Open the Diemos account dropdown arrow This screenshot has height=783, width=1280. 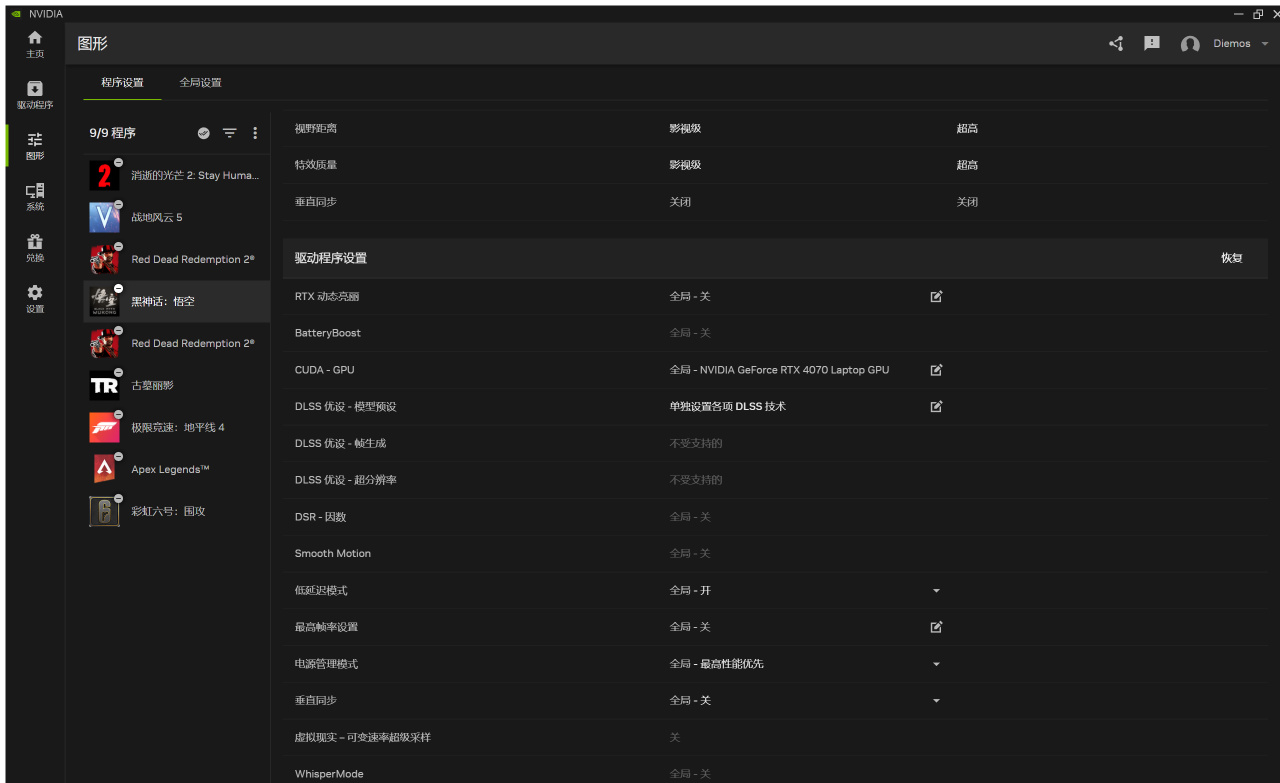1265,44
